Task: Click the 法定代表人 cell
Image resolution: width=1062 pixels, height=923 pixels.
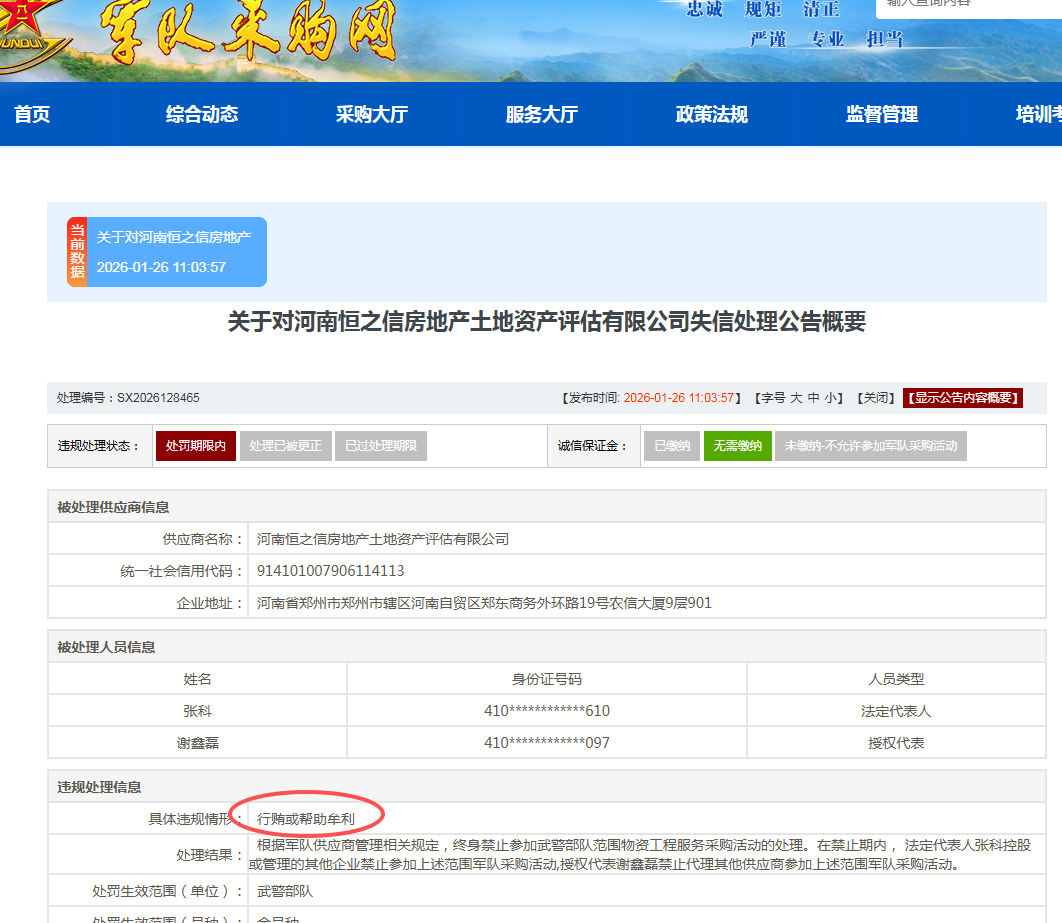Action: 896,711
